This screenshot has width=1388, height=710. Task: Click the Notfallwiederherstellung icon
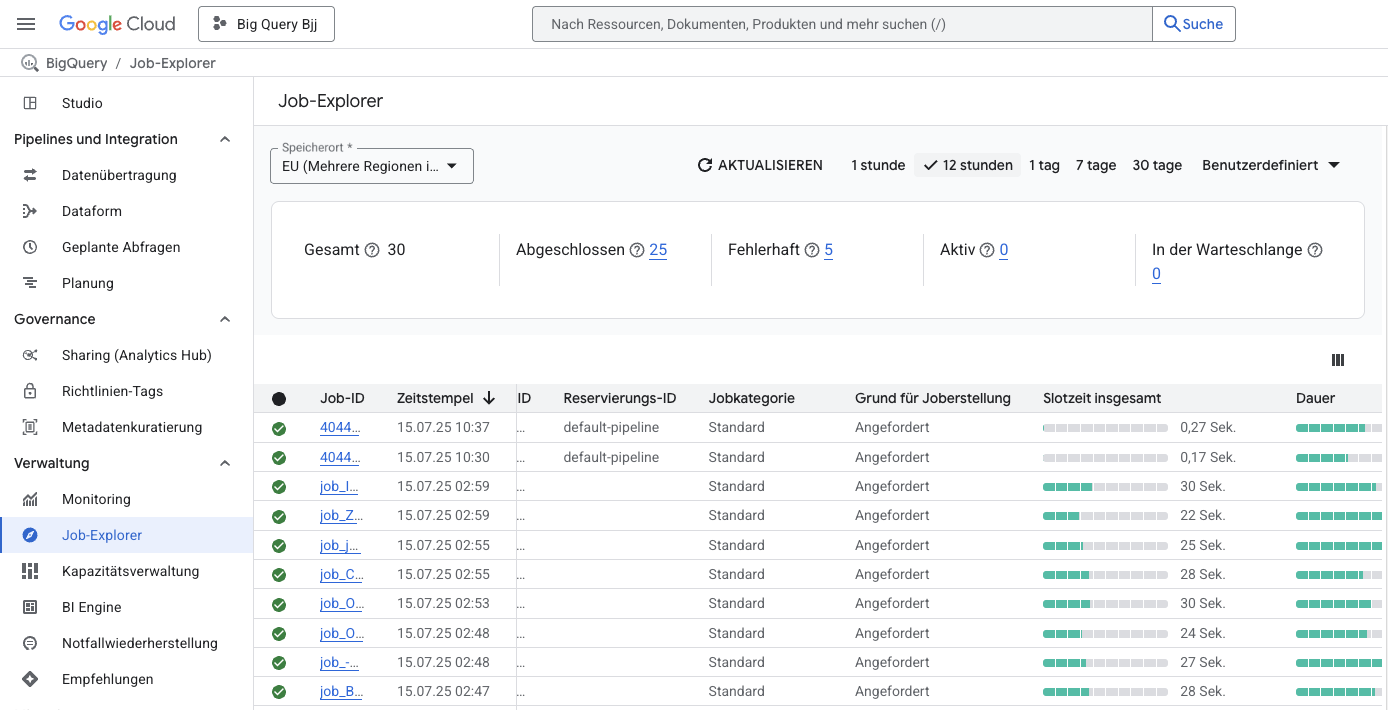(x=30, y=643)
